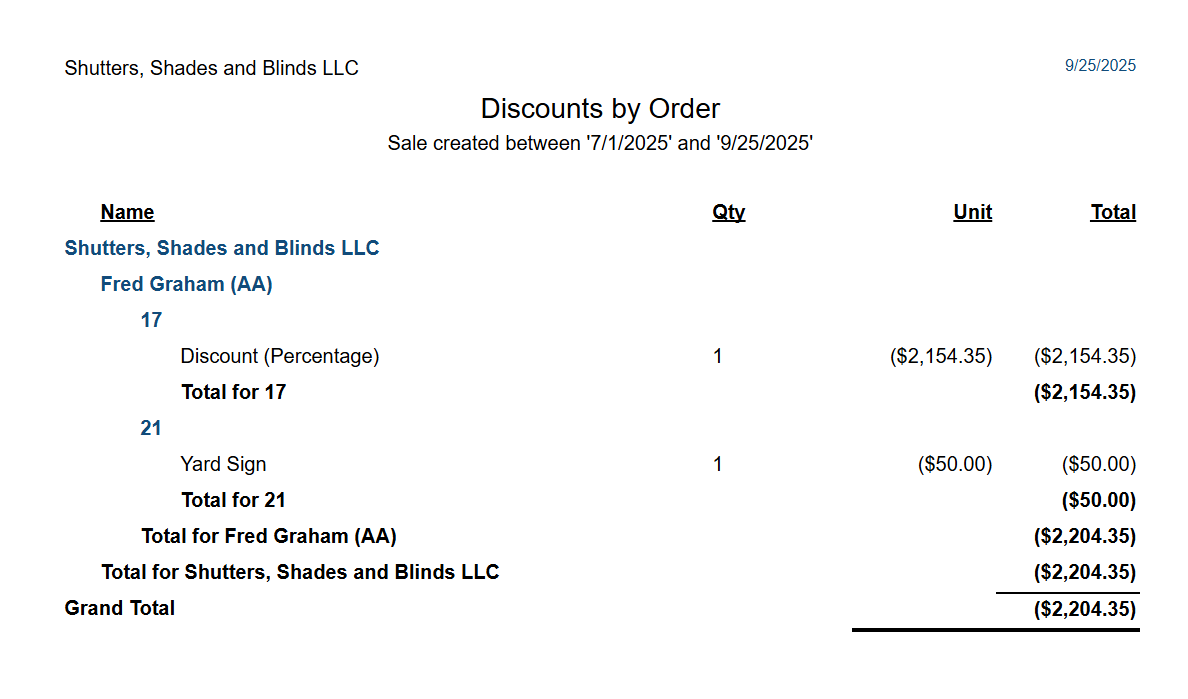Click the Name column header
The width and height of the screenshot is (1188, 699).
[127, 212]
